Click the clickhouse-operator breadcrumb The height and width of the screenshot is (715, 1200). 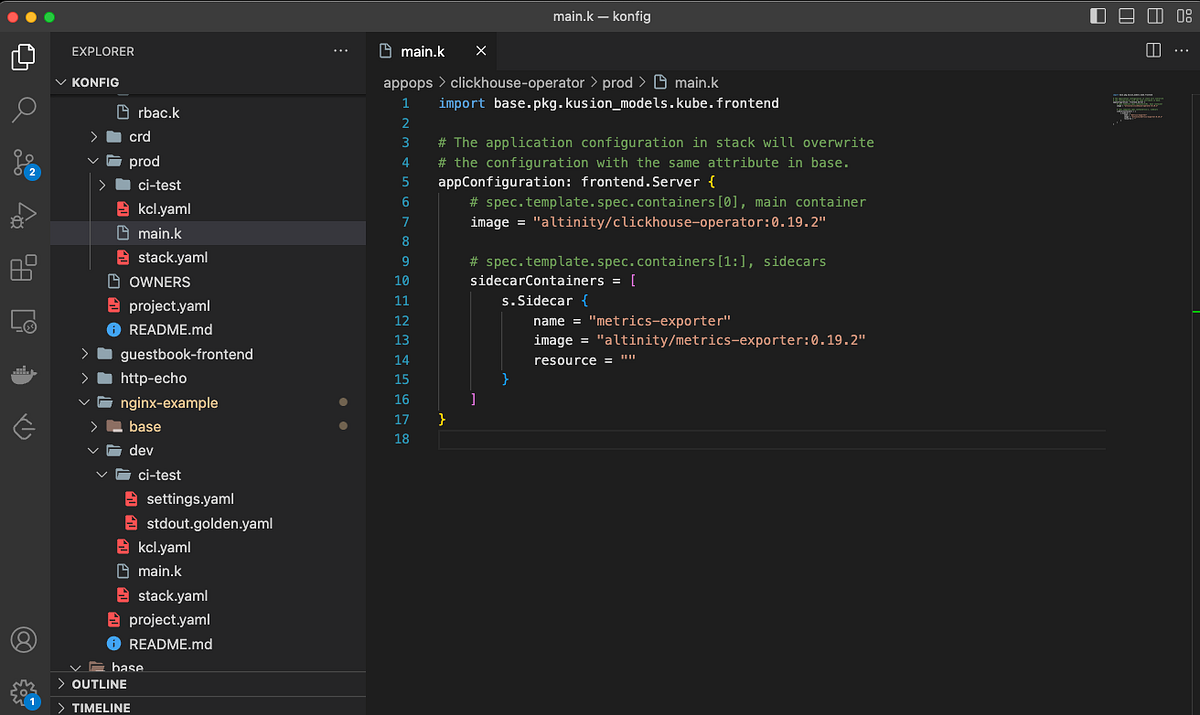coord(517,82)
